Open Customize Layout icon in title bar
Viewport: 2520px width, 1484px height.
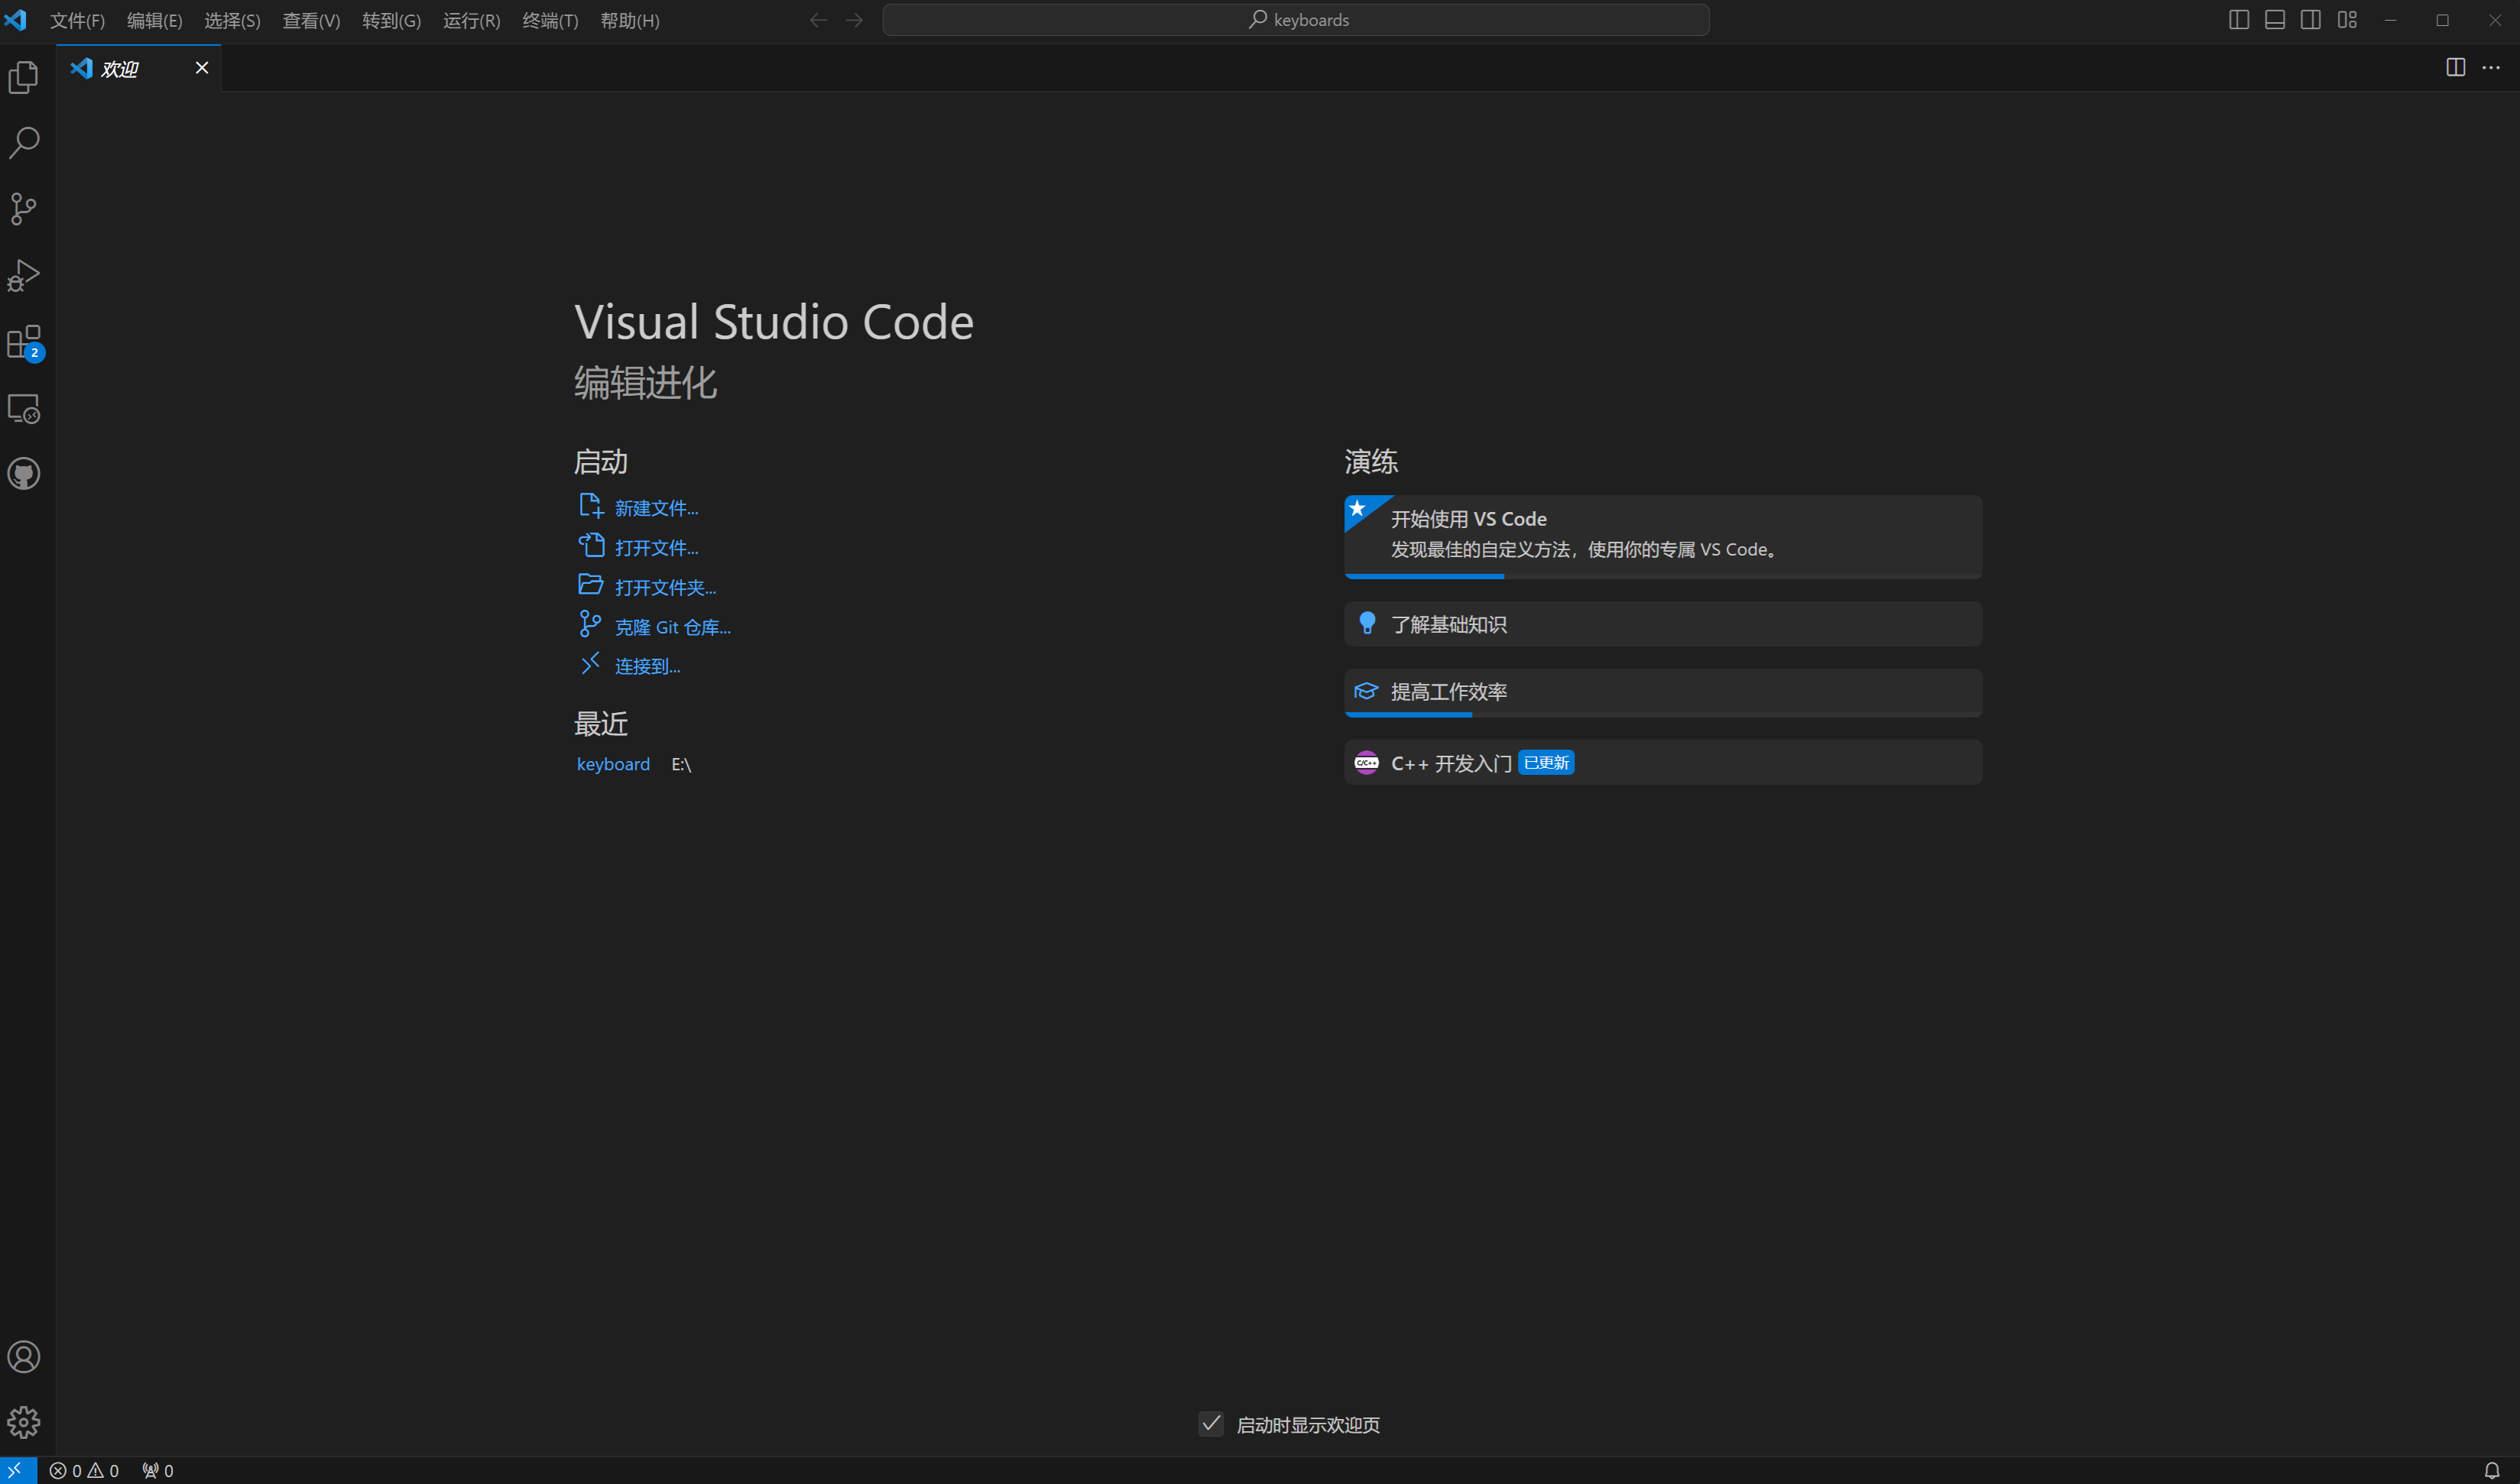pyautogui.click(x=2347, y=20)
